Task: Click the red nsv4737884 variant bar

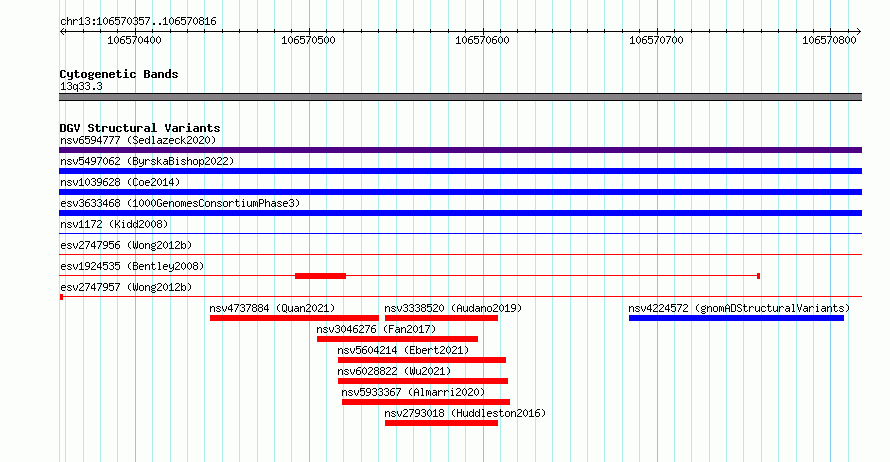Action: point(294,318)
